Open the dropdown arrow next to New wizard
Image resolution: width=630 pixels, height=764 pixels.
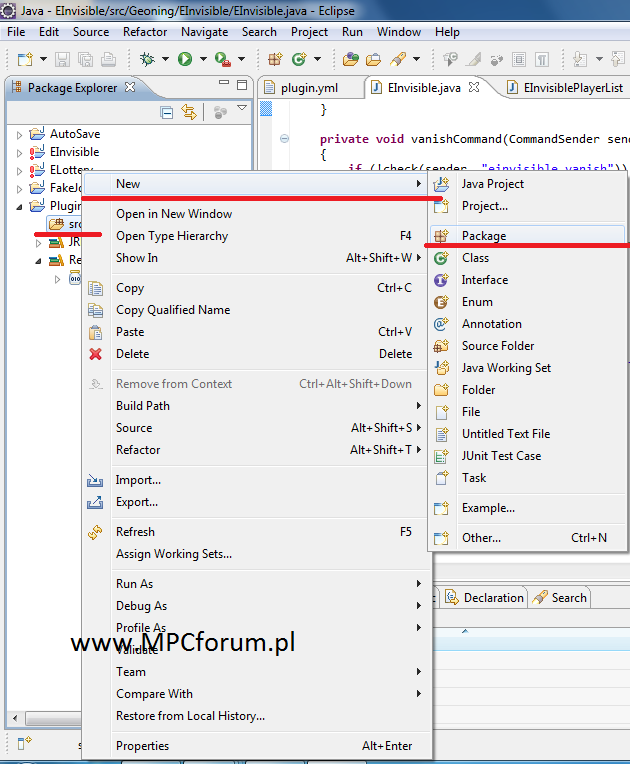43,59
